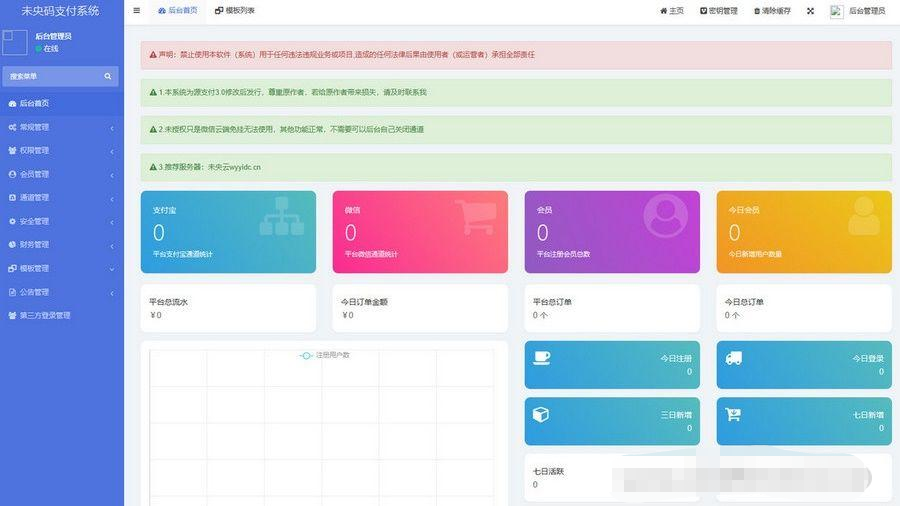Click the hierarchy icon on 支付宝 card
Viewport: 900px width, 506px height.
(x=281, y=216)
